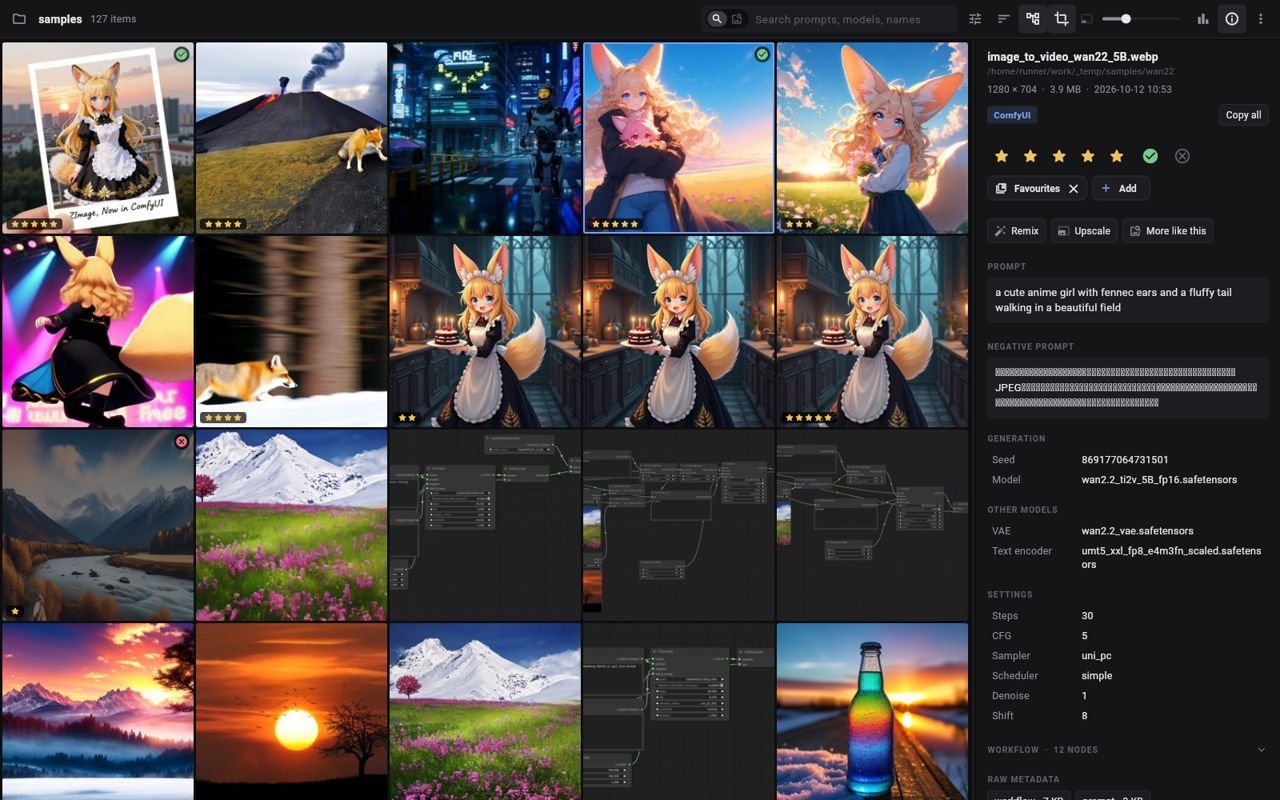Adjust the thumbnail size slider
The height and width of the screenshot is (800, 1280).
pos(1140,19)
